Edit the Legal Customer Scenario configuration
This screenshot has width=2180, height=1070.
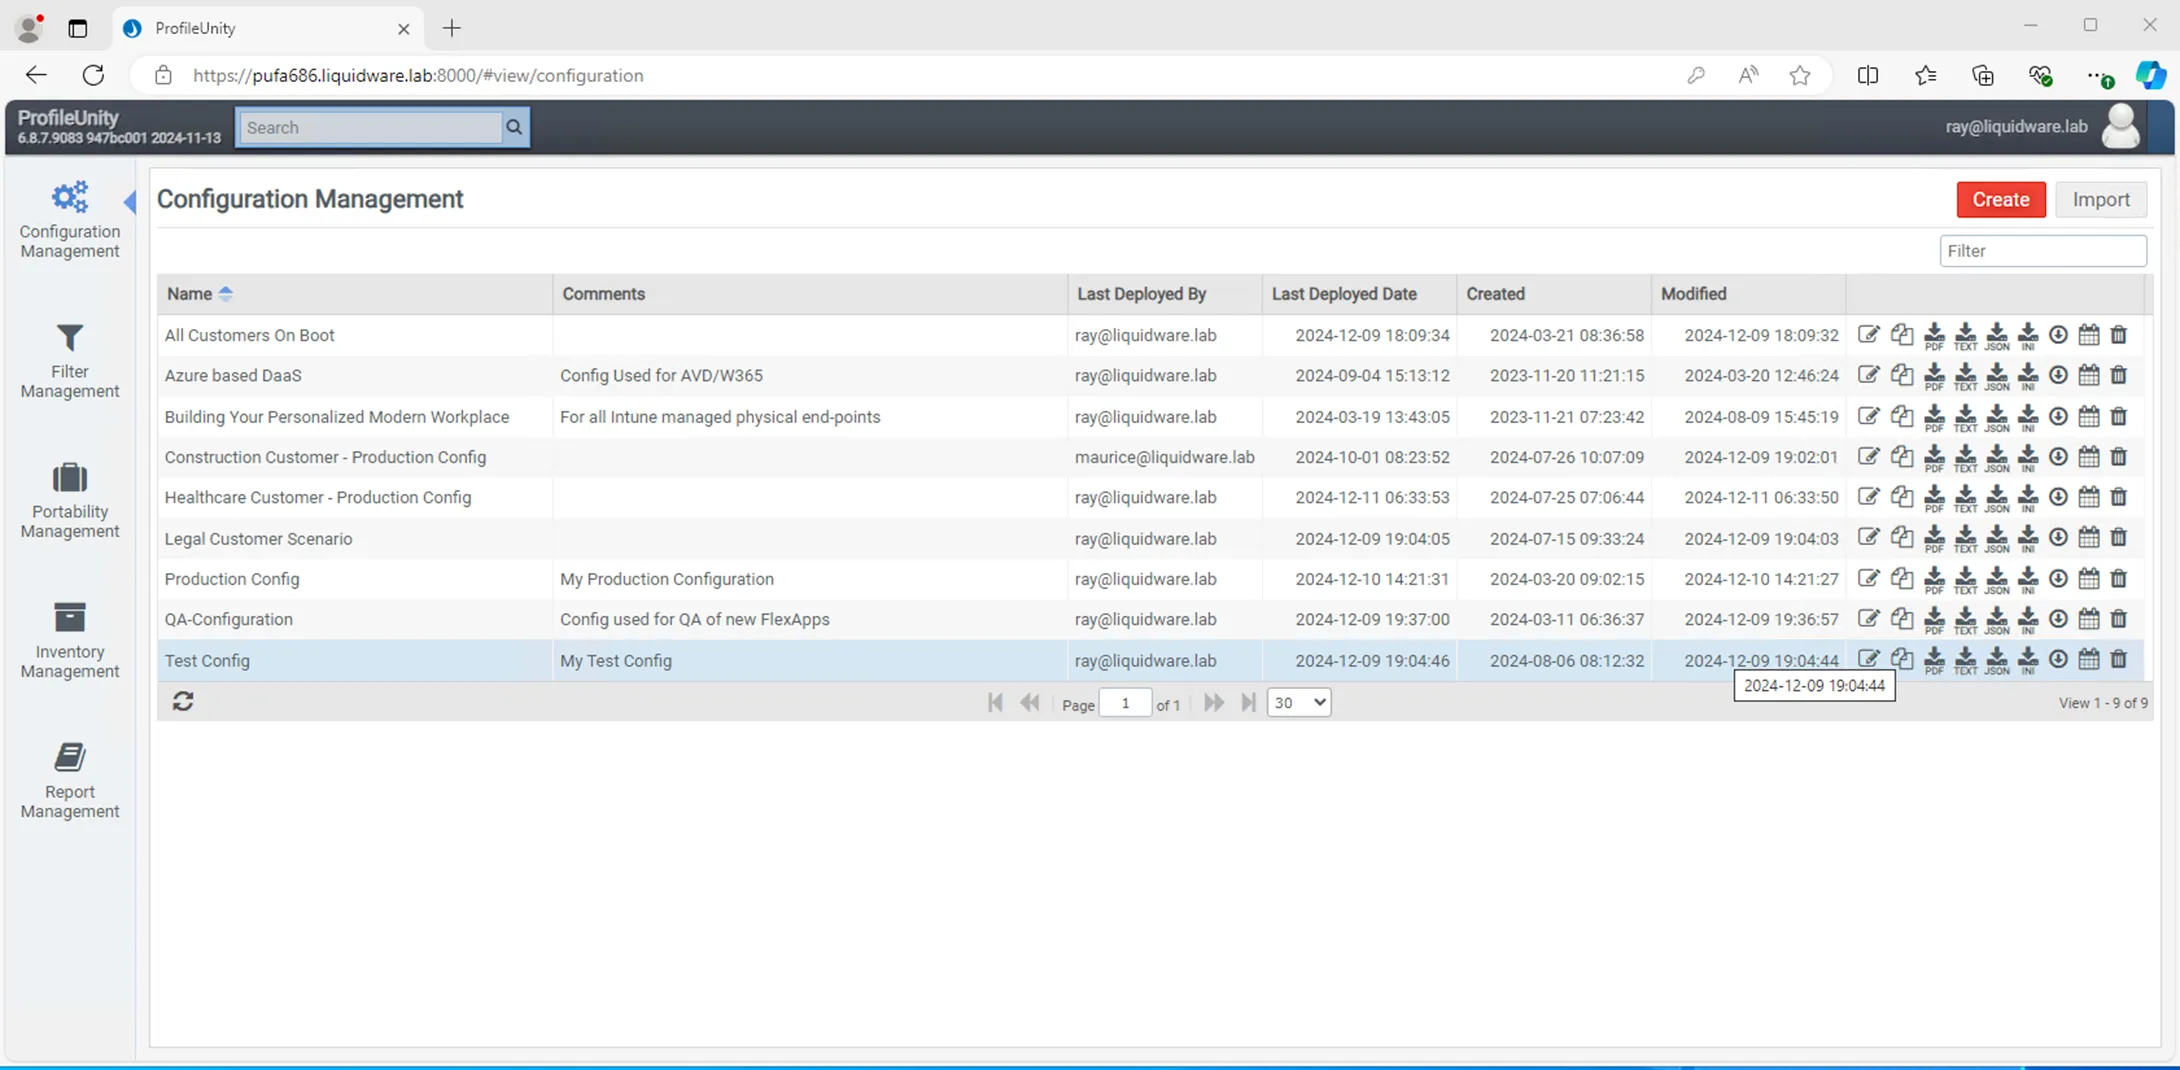pyautogui.click(x=1868, y=538)
